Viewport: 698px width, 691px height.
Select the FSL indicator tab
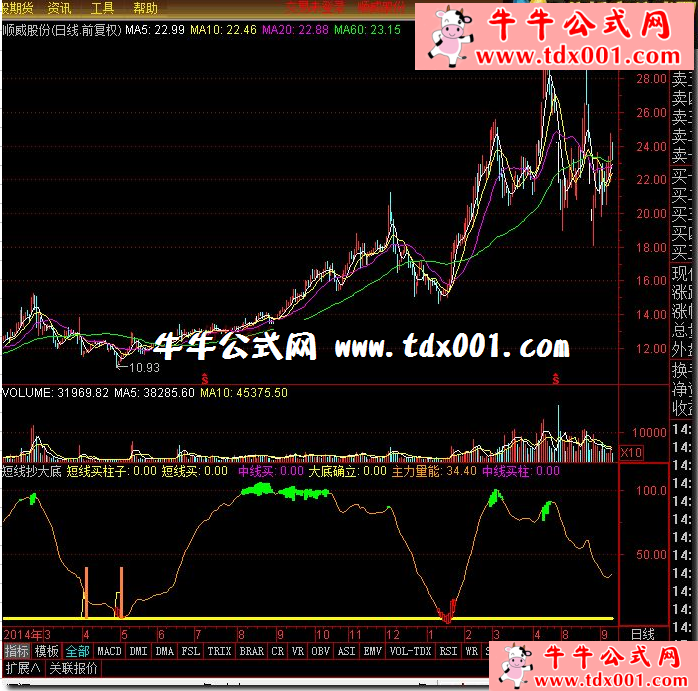pyautogui.click(x=191, y=651)
